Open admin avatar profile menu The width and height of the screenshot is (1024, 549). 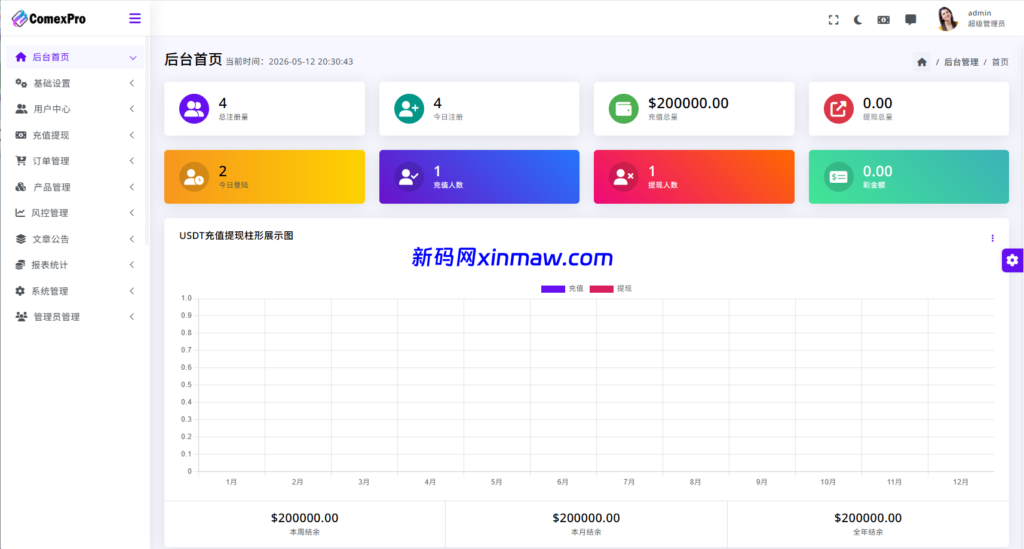(x=946, y=19)
